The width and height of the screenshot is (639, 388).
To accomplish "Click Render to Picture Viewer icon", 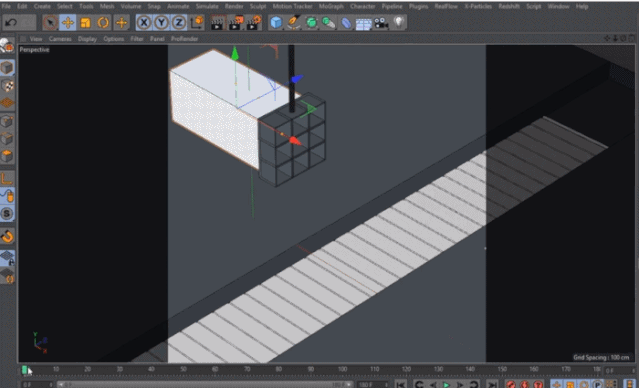I will click(235, 23).
